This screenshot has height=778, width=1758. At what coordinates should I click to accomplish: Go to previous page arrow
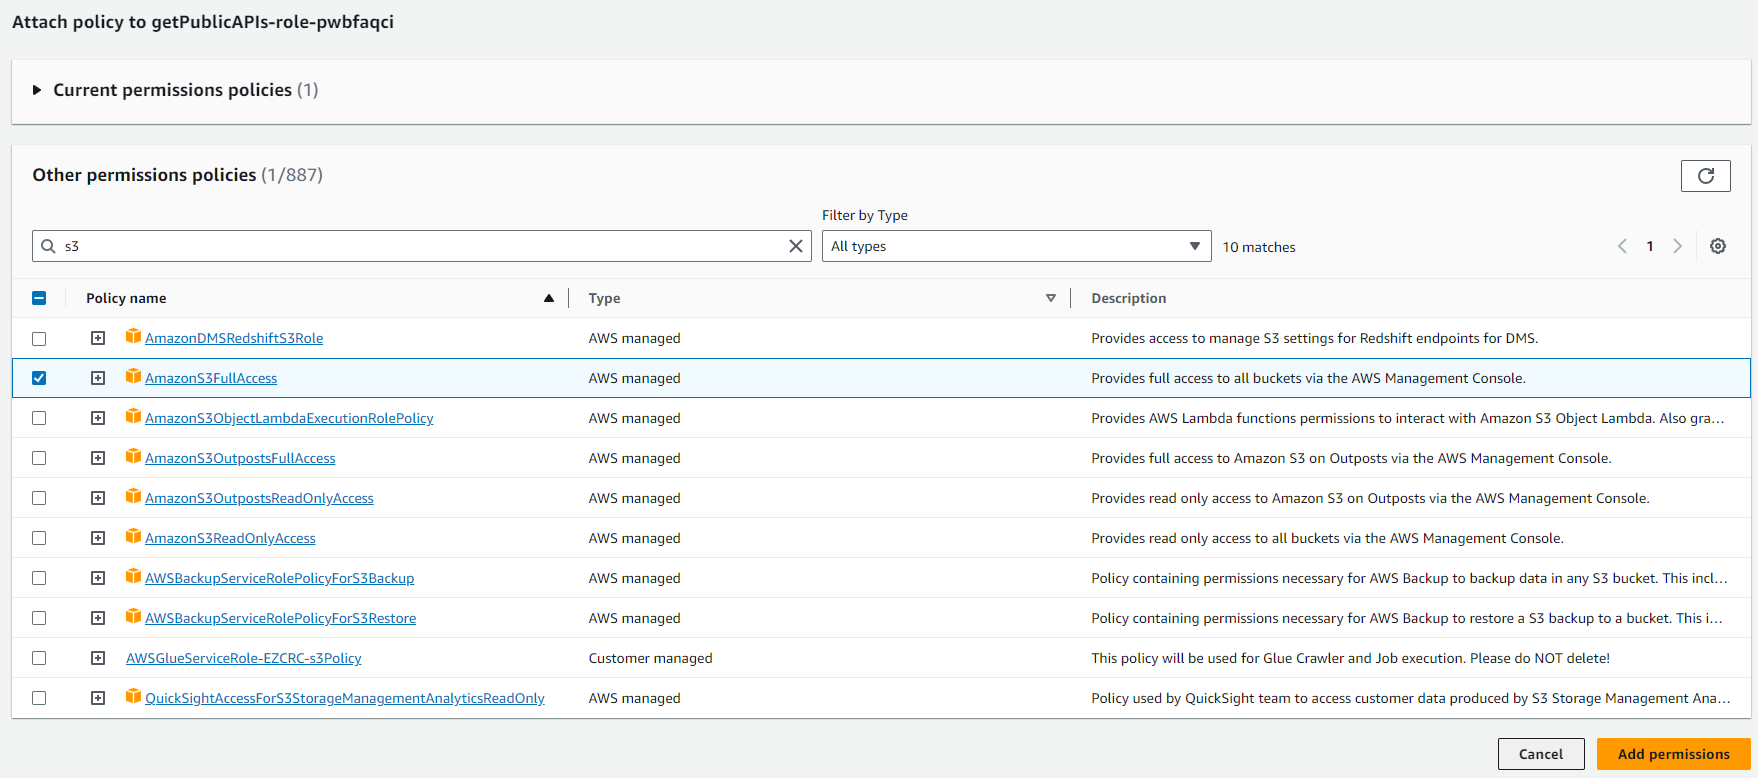click(x=1622, y=246)
